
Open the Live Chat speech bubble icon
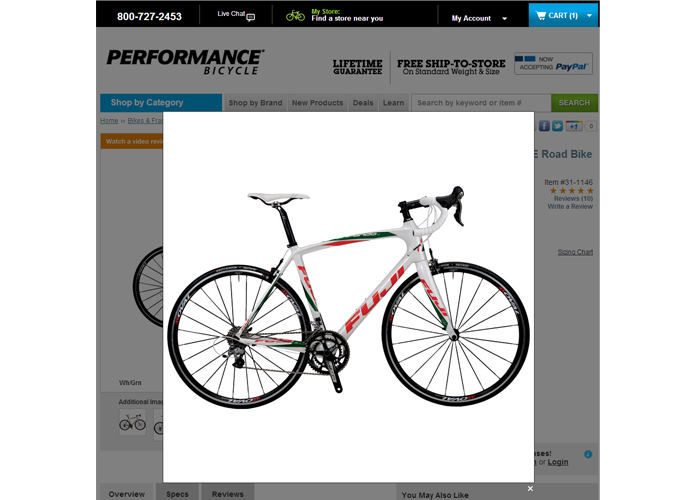coord(251,17)
